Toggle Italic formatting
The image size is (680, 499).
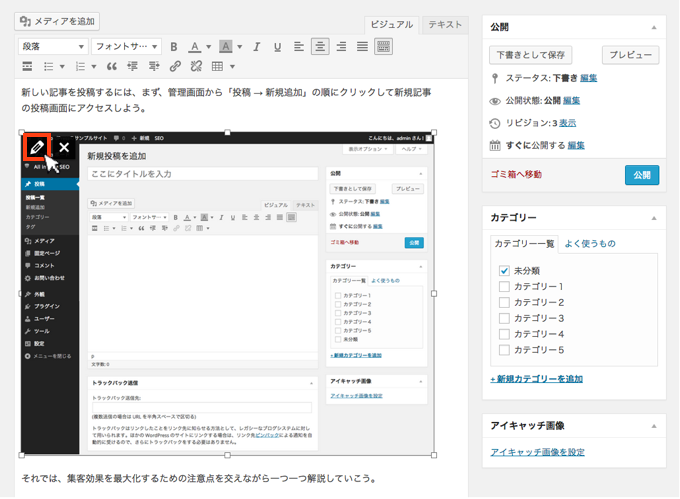coord(257,46)
